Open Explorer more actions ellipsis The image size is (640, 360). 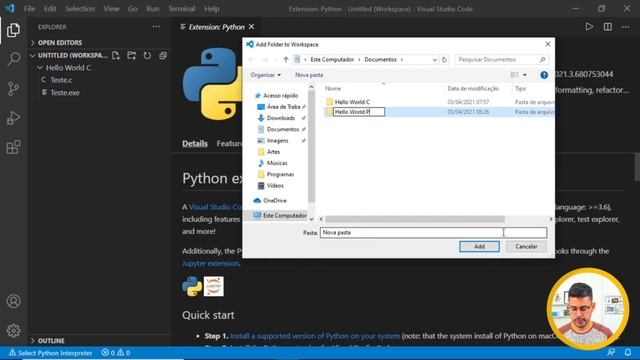pos(156,27)
